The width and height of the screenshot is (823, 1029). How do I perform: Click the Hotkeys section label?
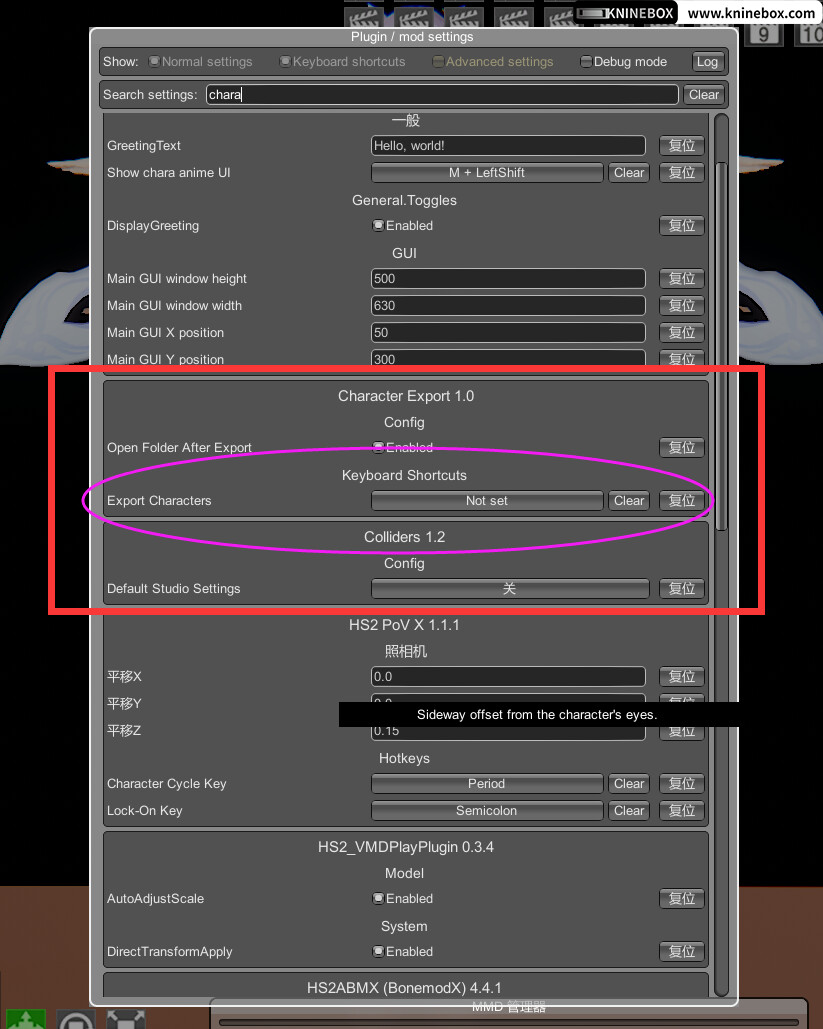[404, 758]
